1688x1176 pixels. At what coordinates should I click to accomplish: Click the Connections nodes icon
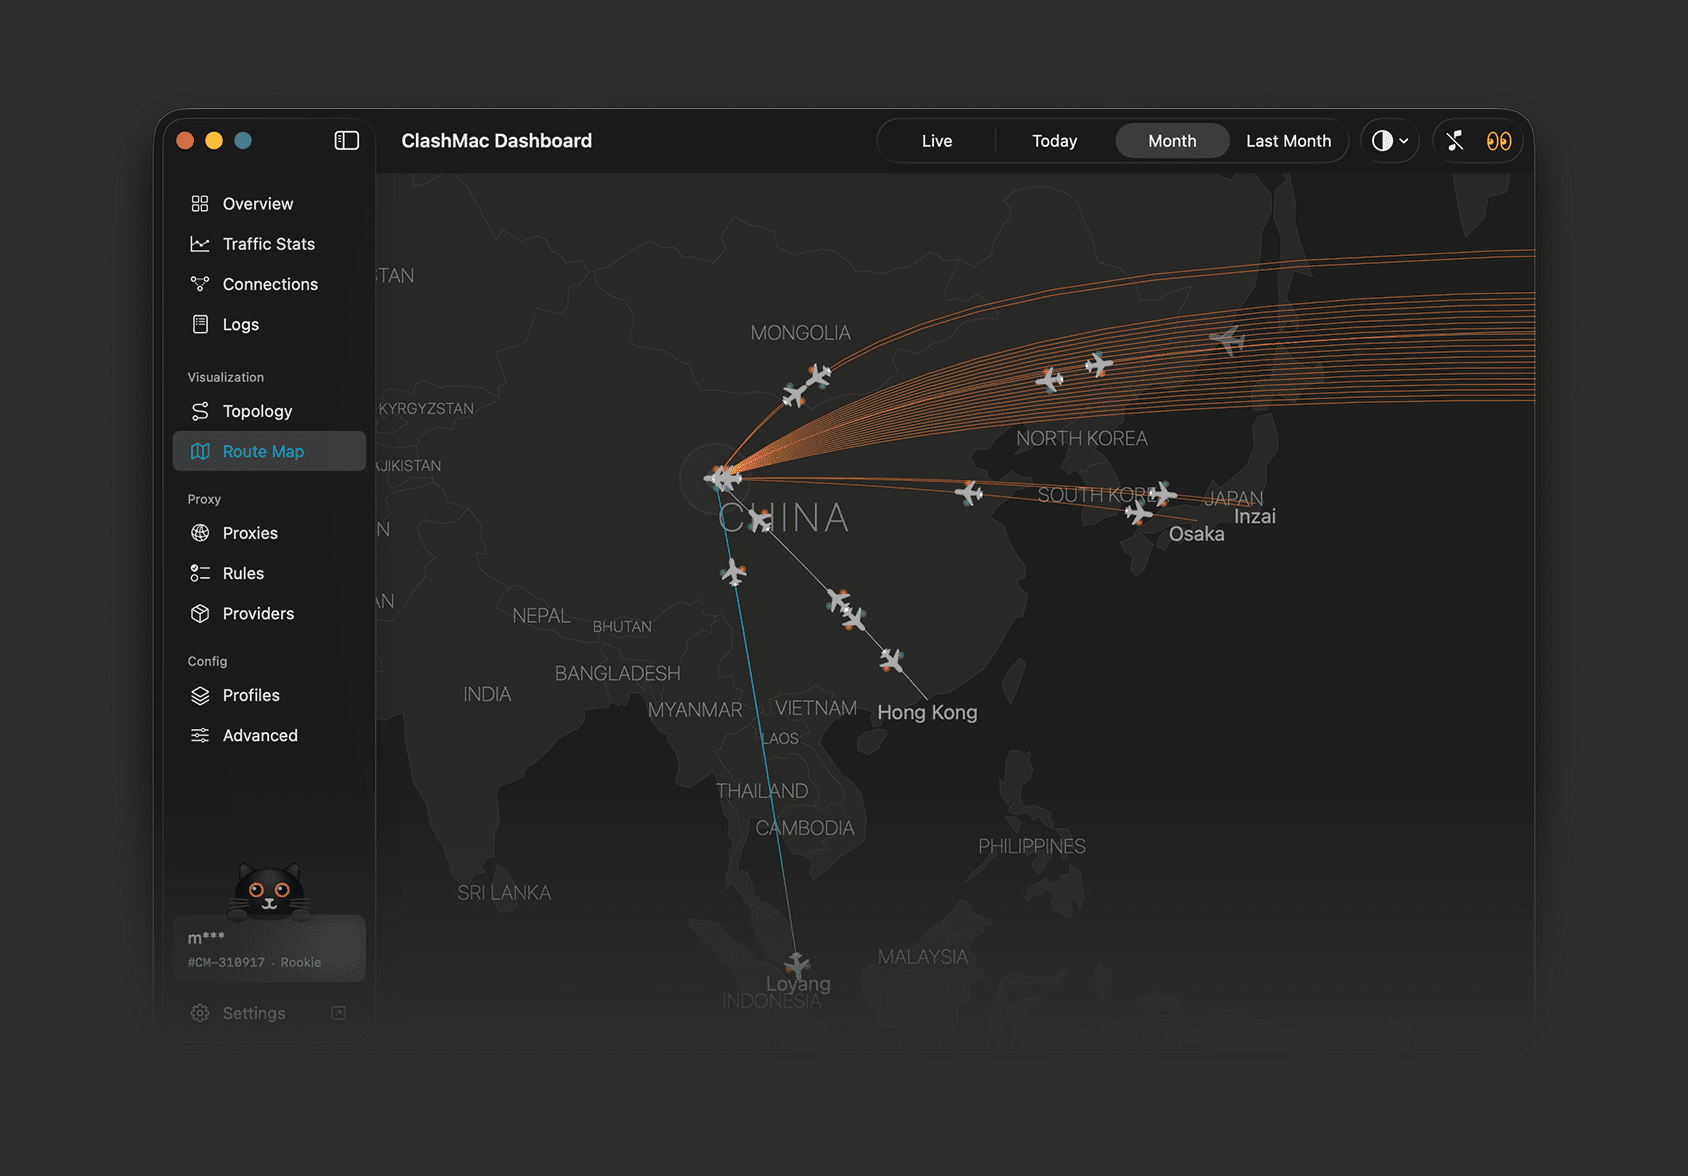pyautogui.click(x=200, y=284)
